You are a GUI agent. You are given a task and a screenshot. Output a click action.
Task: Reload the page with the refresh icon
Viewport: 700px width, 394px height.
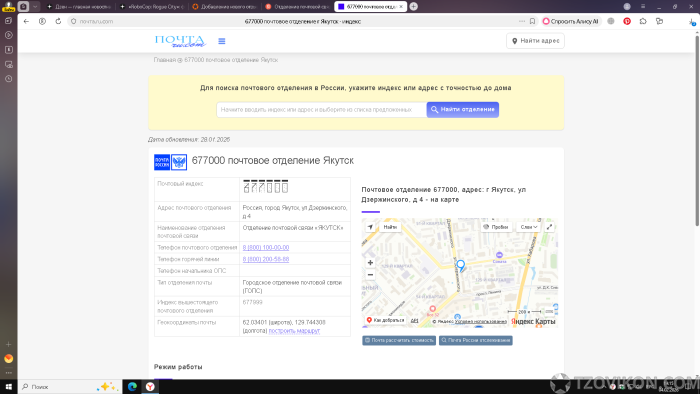tap(58, 21)
